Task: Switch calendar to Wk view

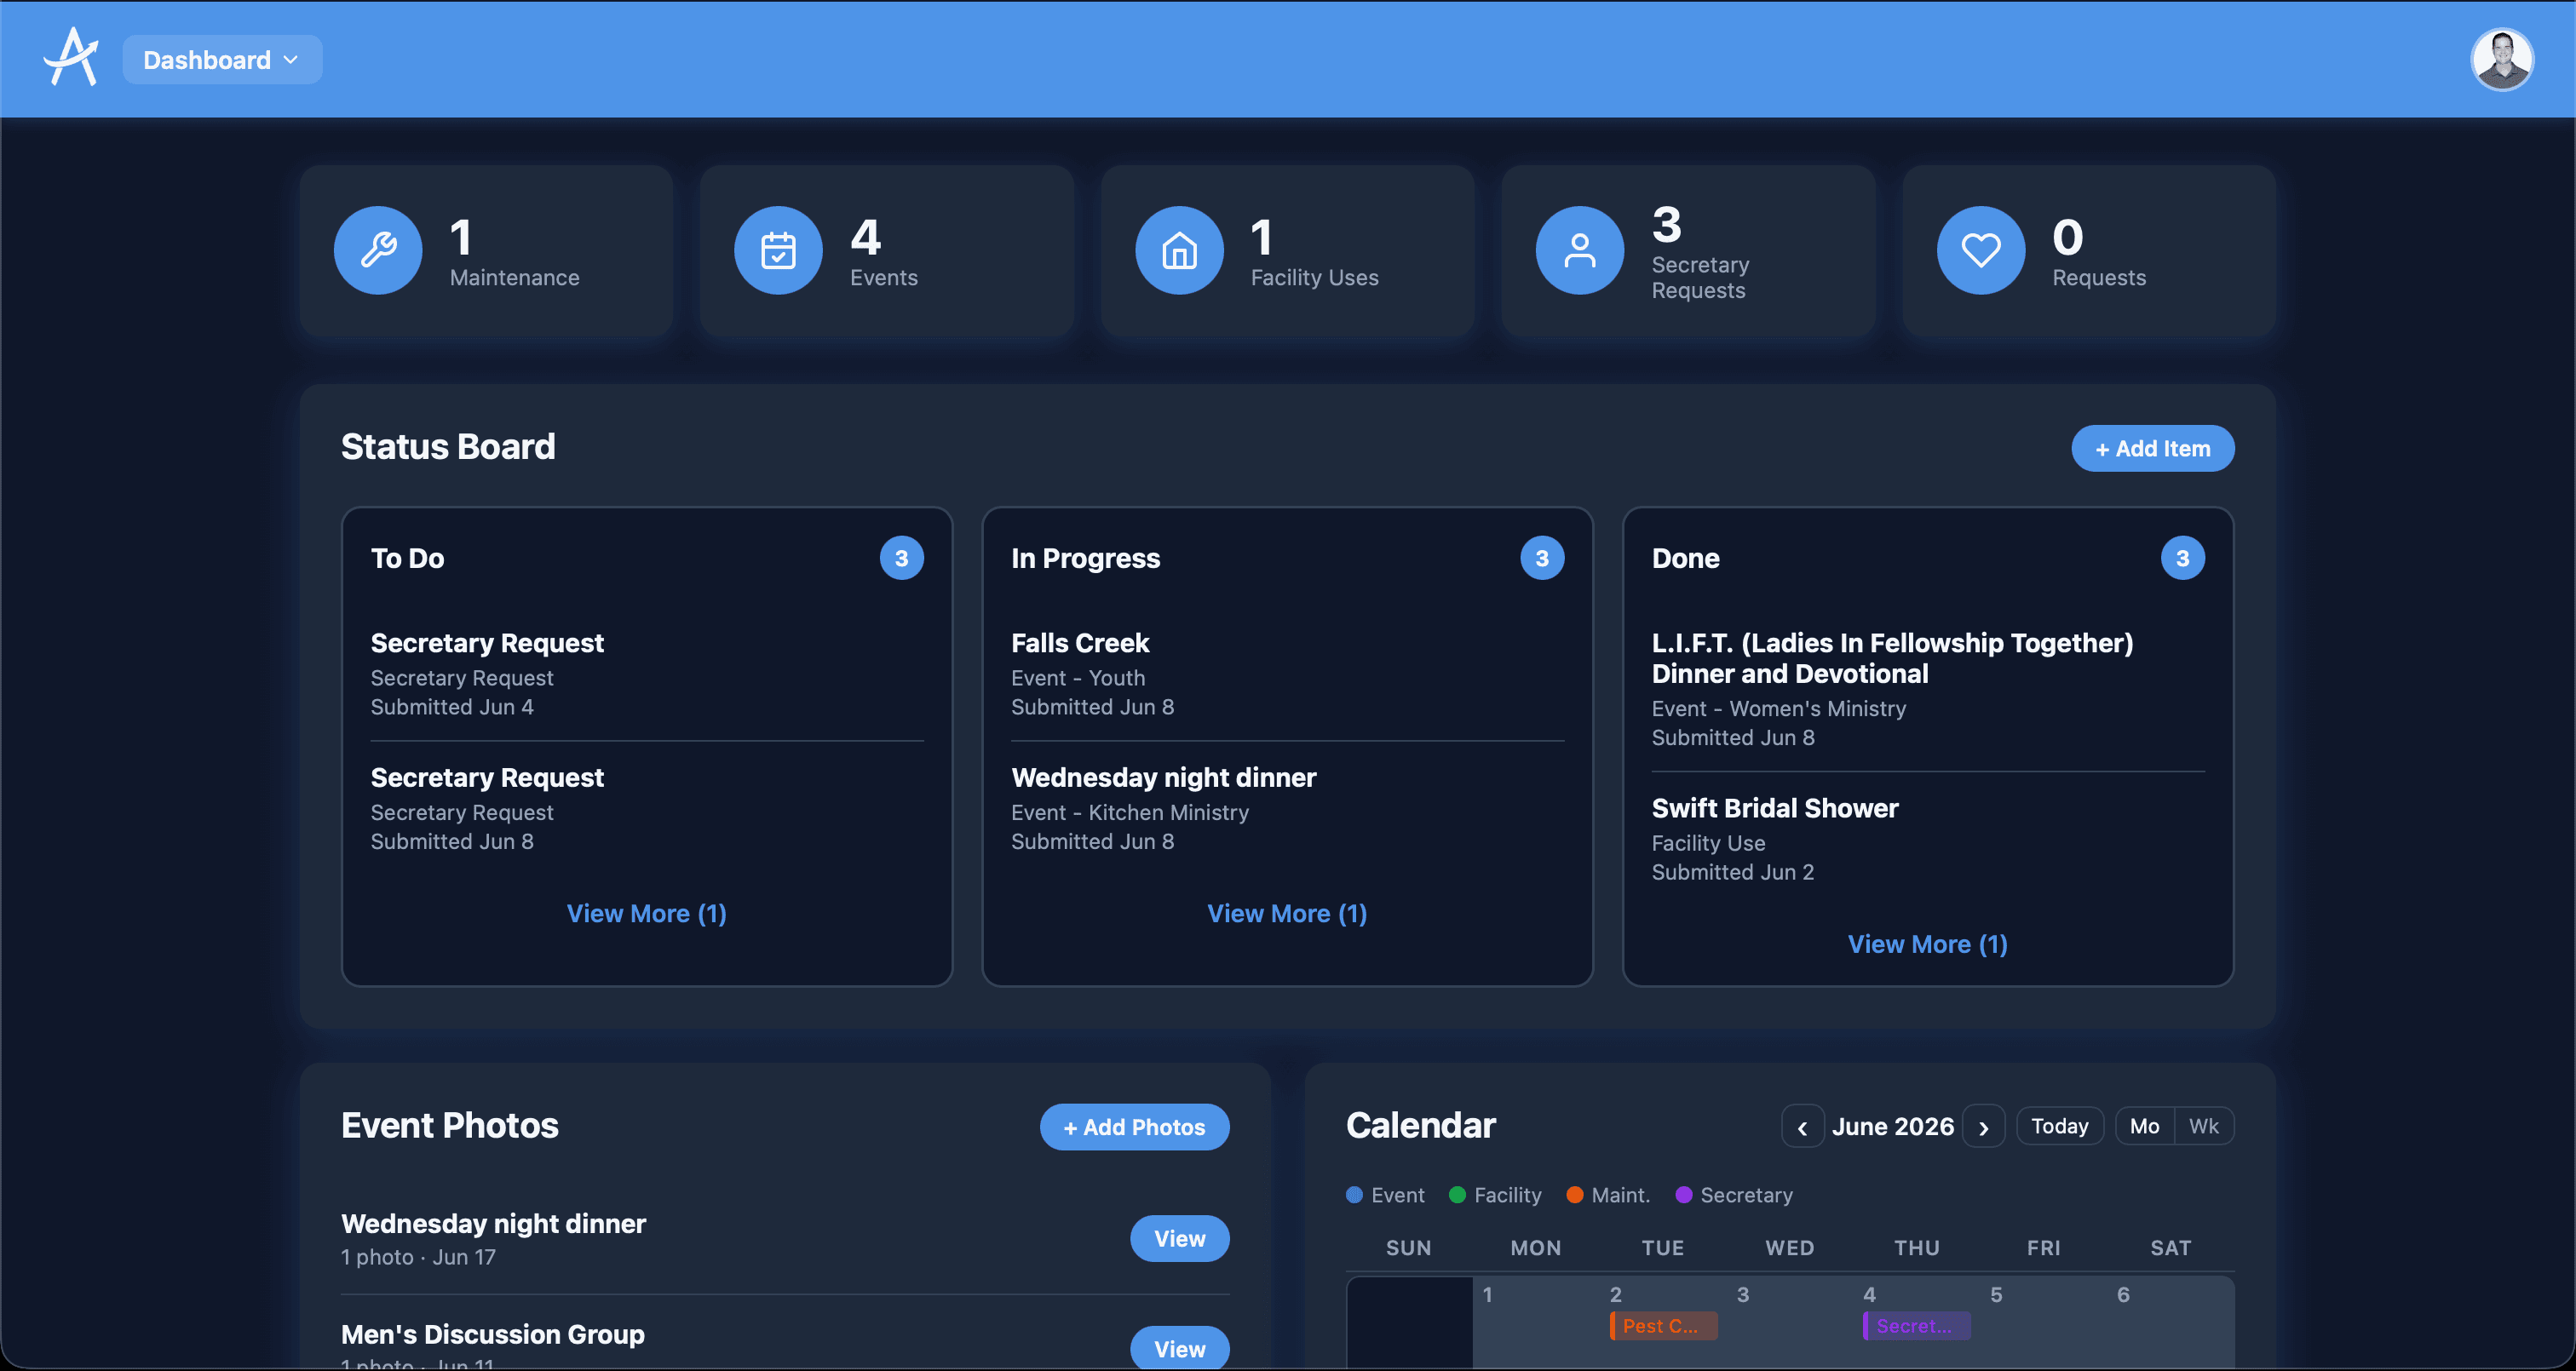Action: coord(2203,1126)
